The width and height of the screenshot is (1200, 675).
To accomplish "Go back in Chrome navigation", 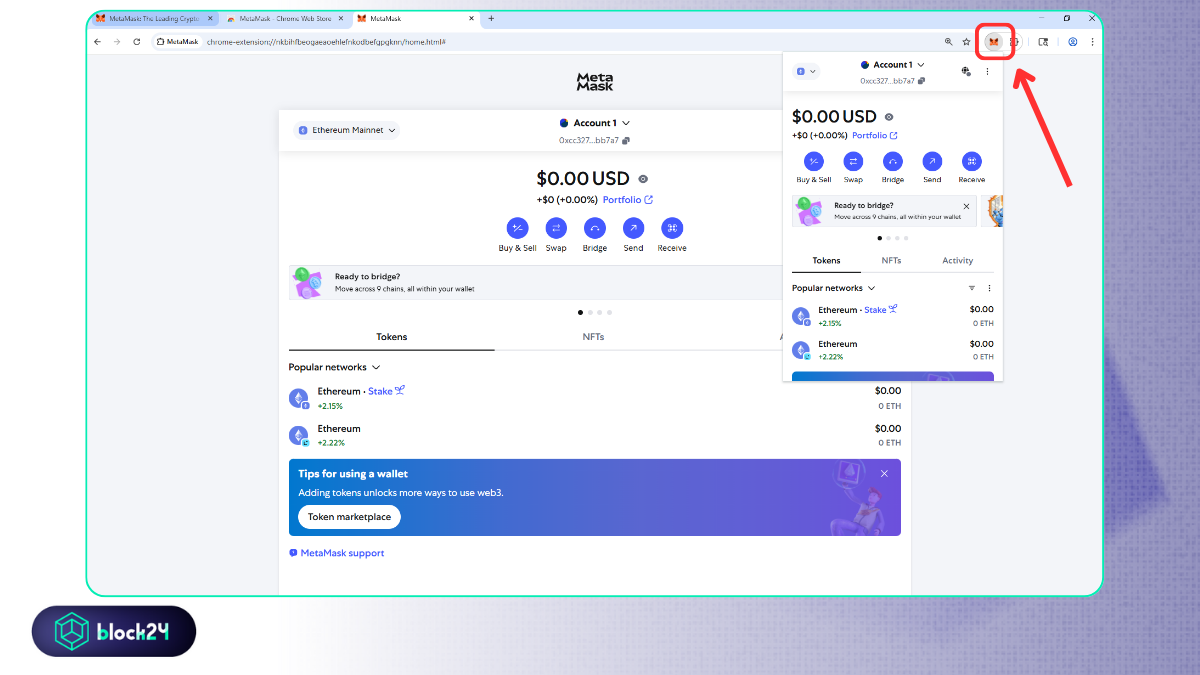I will click(97, 42).
